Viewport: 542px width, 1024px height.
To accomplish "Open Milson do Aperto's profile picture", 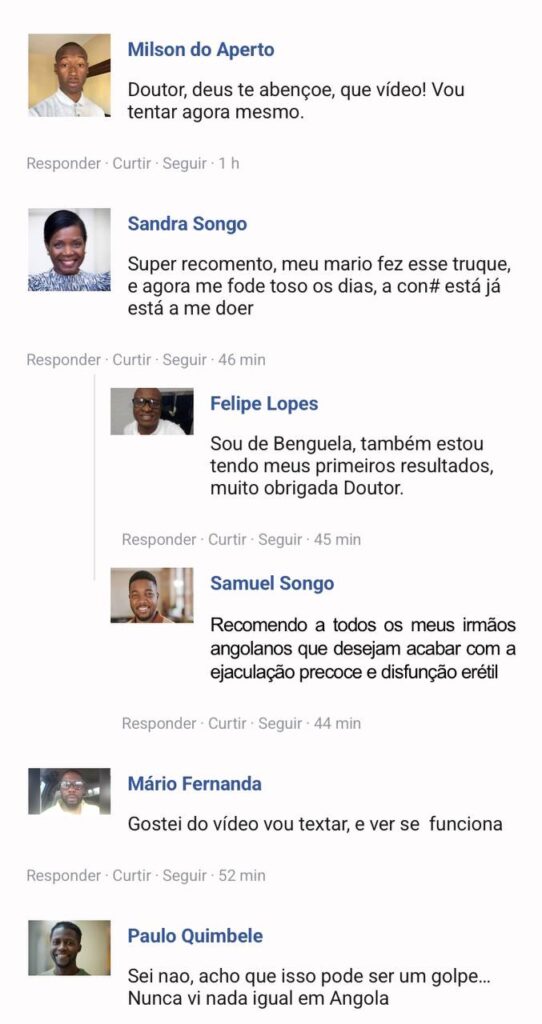I will click(69, 75).
